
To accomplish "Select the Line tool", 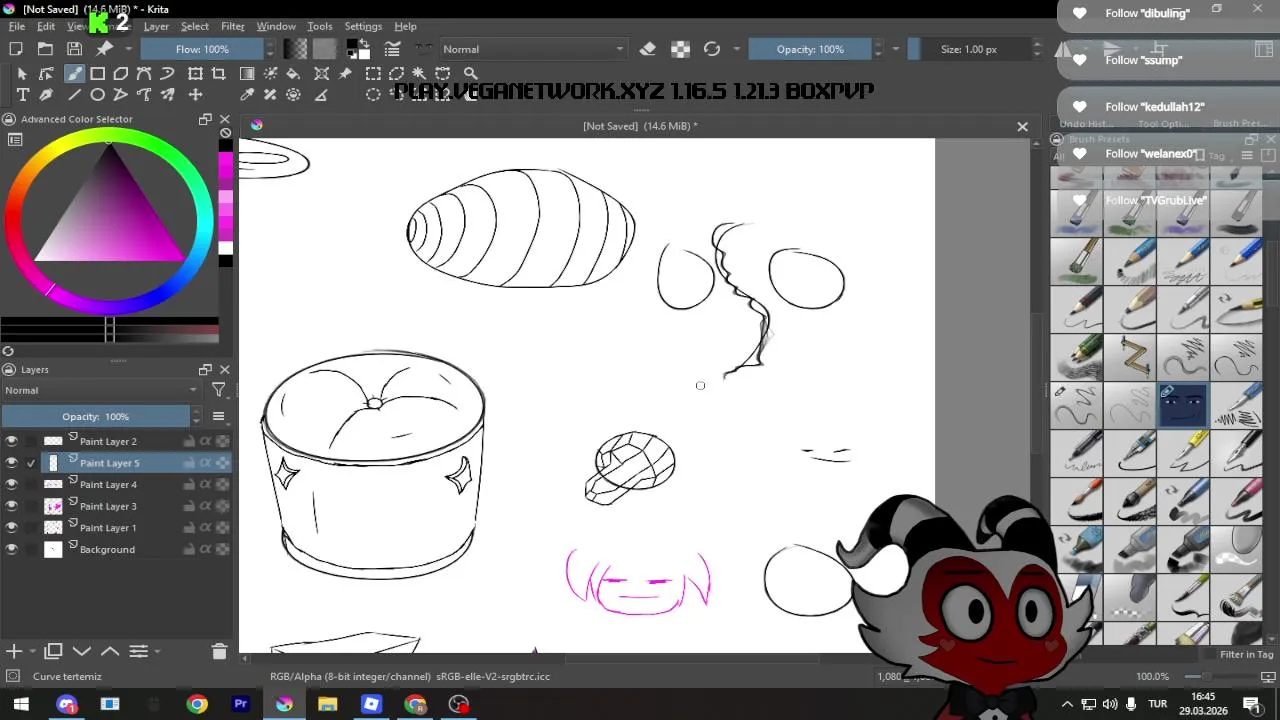I will tap(74, 95).
